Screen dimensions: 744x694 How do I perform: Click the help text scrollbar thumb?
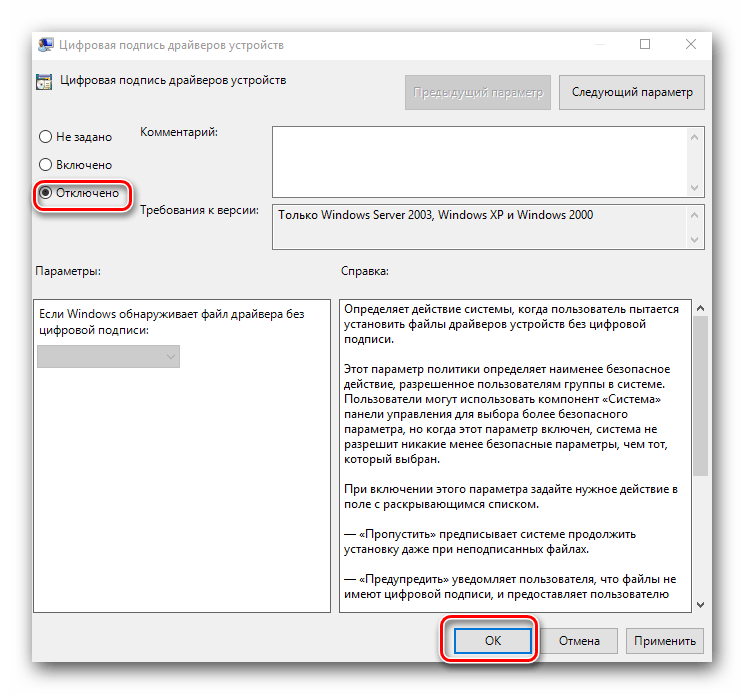[x=700, y=396]
